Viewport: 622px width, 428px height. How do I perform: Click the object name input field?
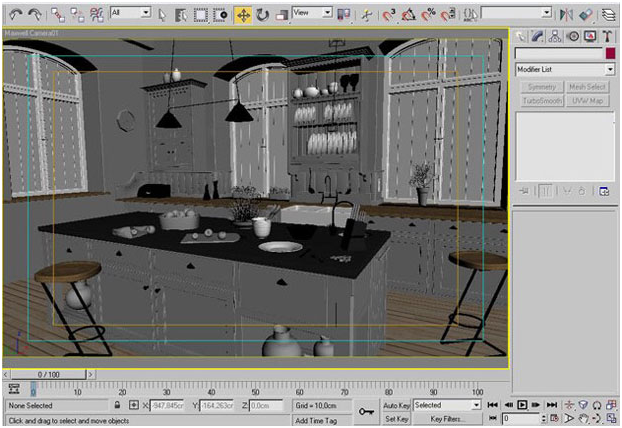[559, 53]
